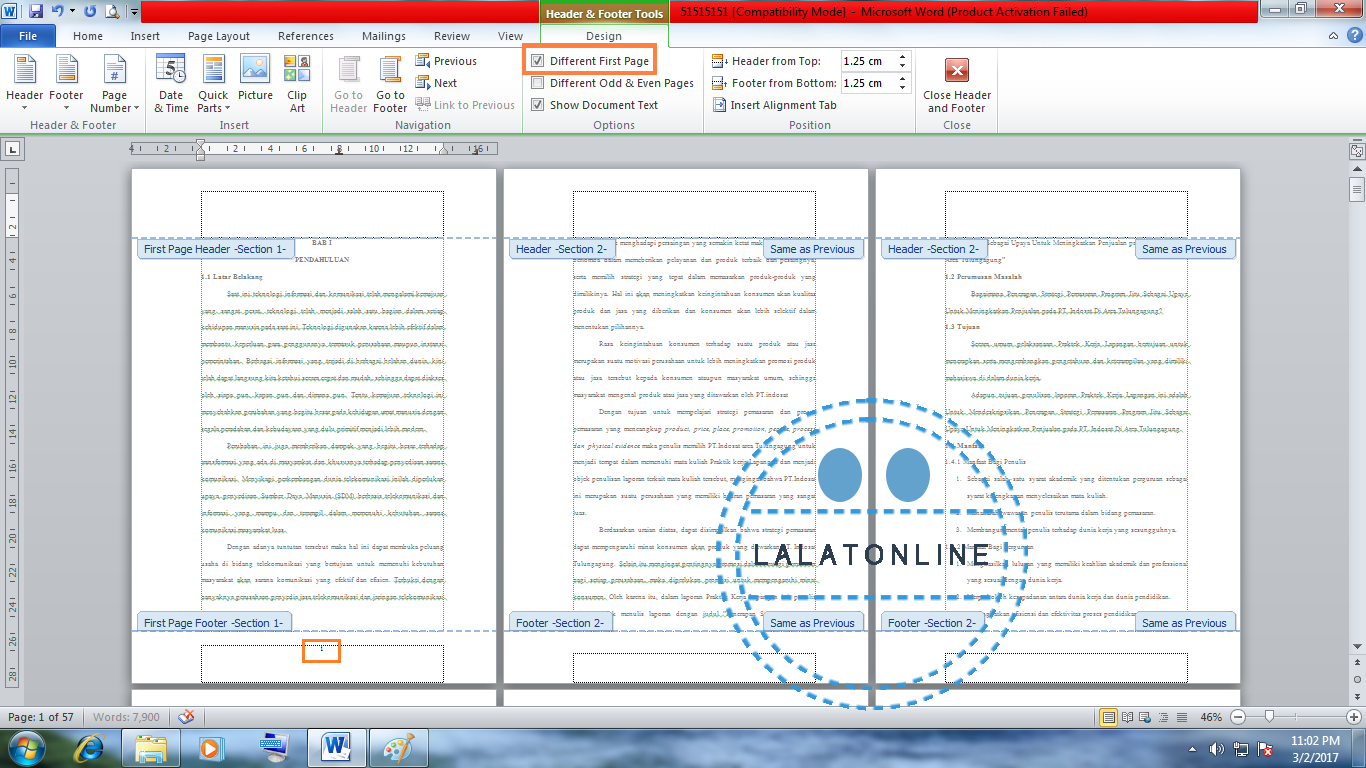Switch to the View tab

[x=510, y=36]
